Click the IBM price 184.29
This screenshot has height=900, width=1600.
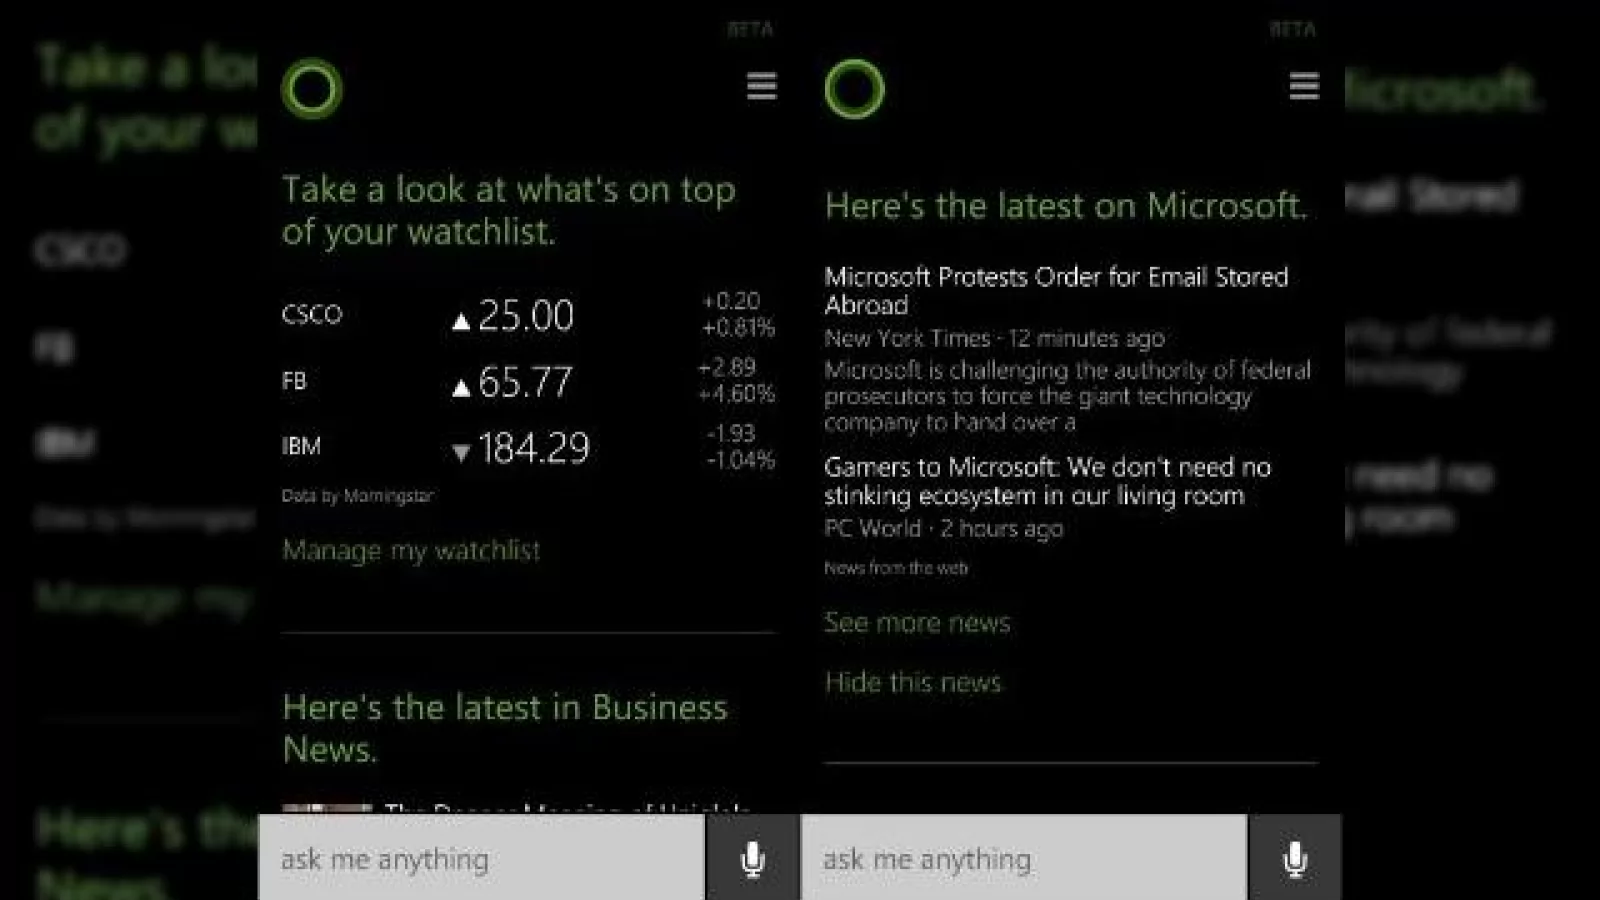point(534,448)
